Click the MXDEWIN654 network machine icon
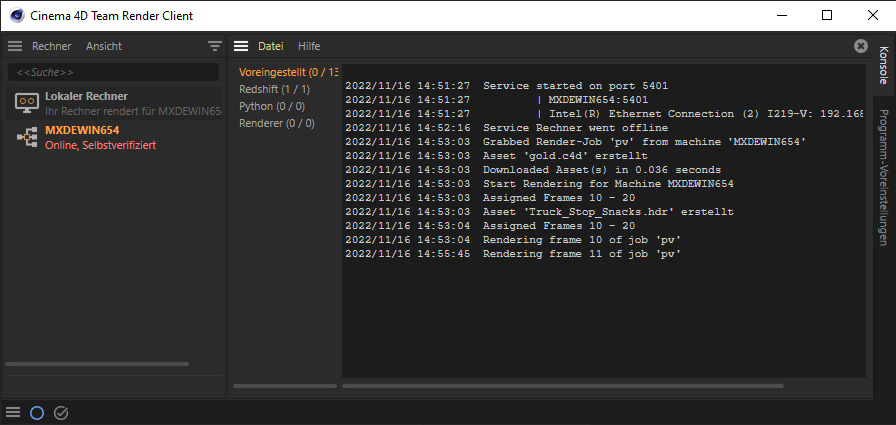Image resolution: width=896 pixels, height=425 pixels. tap(26, 137)
